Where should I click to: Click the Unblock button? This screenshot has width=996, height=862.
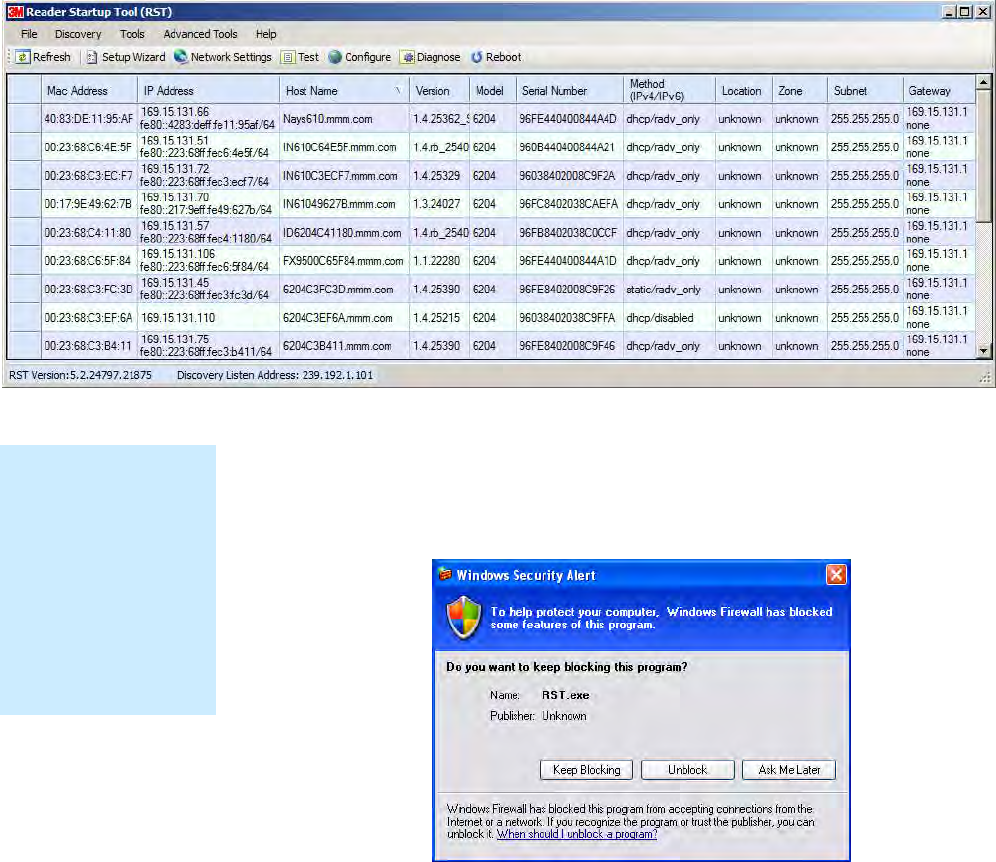click(687, 770)
